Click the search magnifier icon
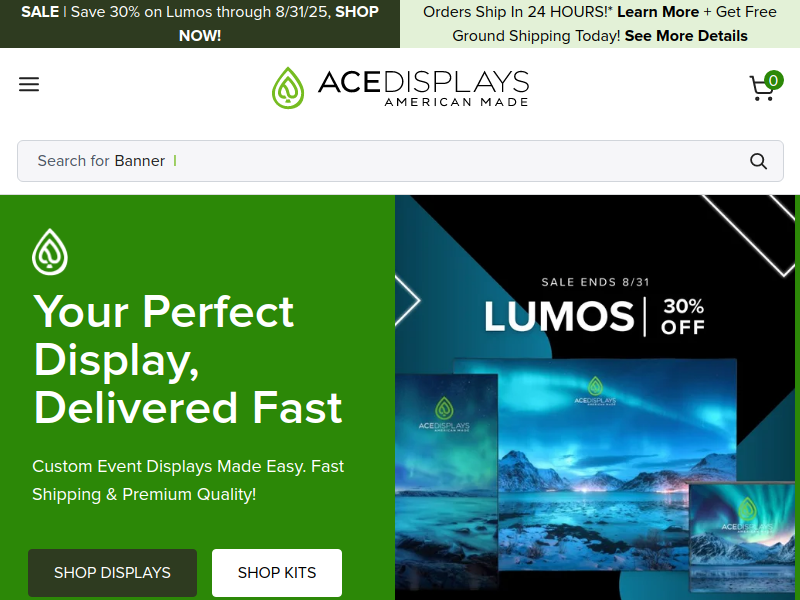Viewport: 800px width, 600px height. [758, 161]
